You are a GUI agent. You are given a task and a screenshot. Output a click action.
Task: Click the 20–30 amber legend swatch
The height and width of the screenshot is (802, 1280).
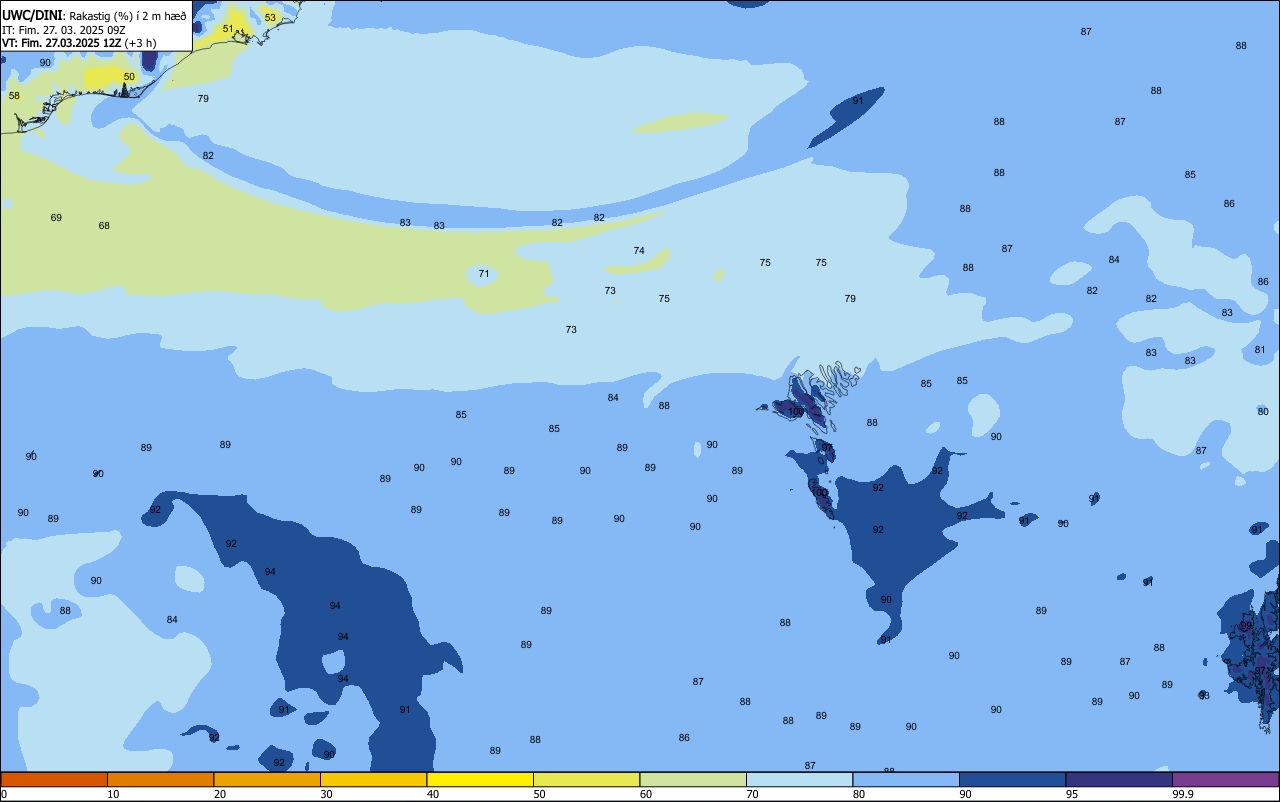(267, 779)
